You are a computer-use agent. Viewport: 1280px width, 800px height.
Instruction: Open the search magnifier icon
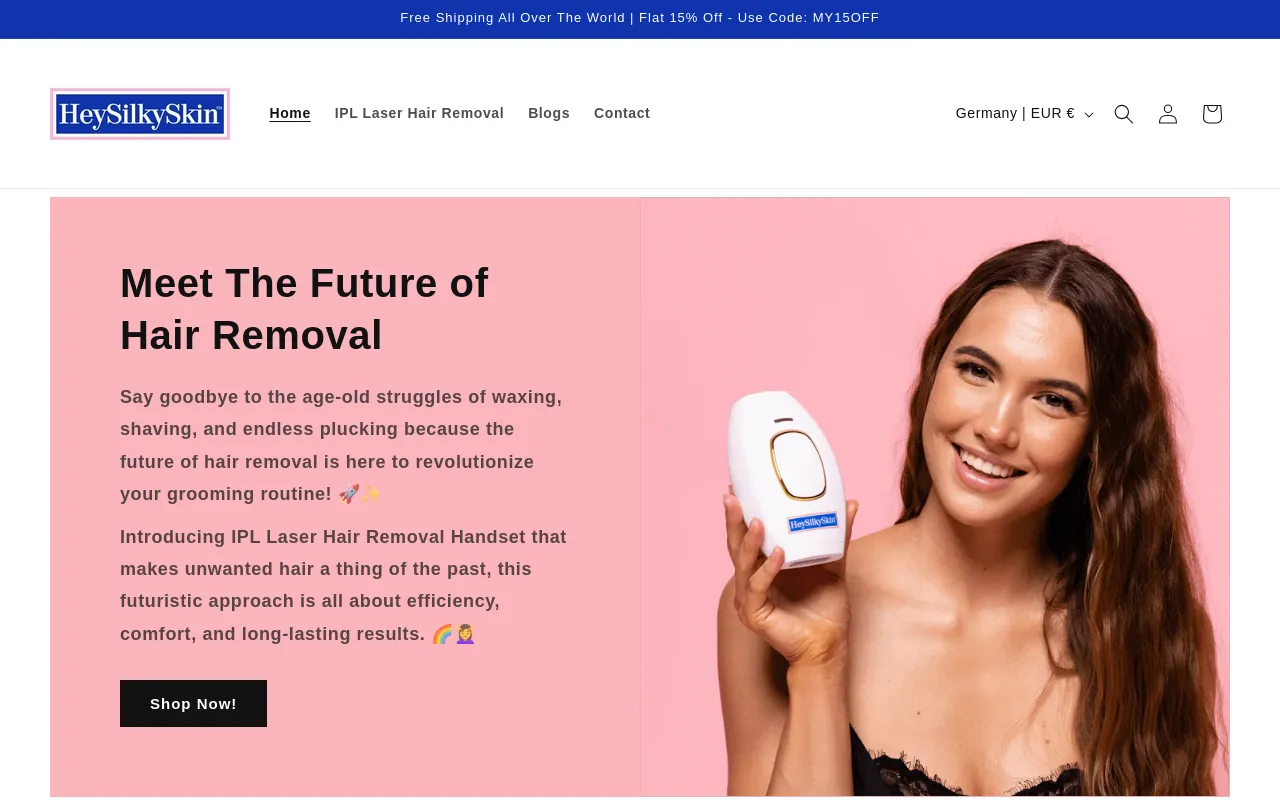click(x=1124, y=114)
